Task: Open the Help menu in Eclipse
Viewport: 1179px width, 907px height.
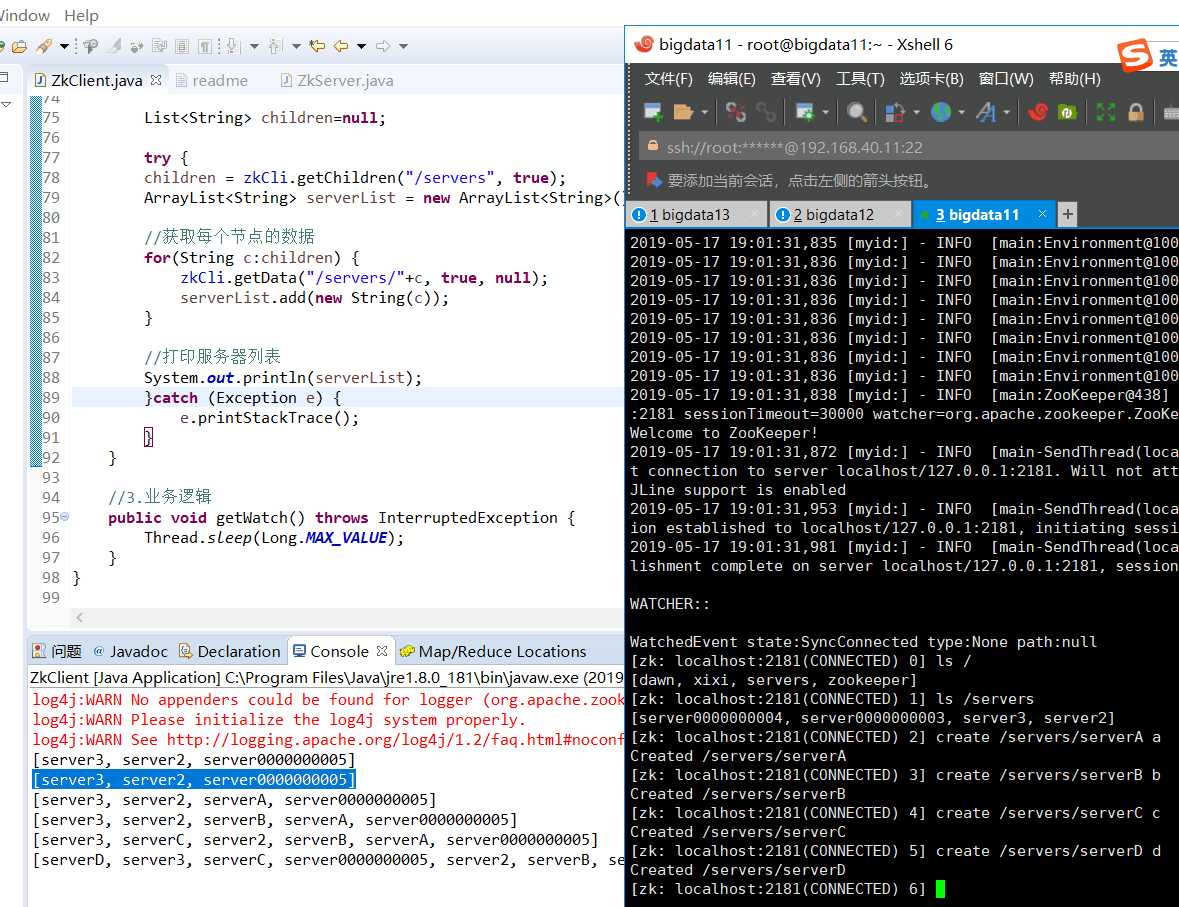Action: 81,16
